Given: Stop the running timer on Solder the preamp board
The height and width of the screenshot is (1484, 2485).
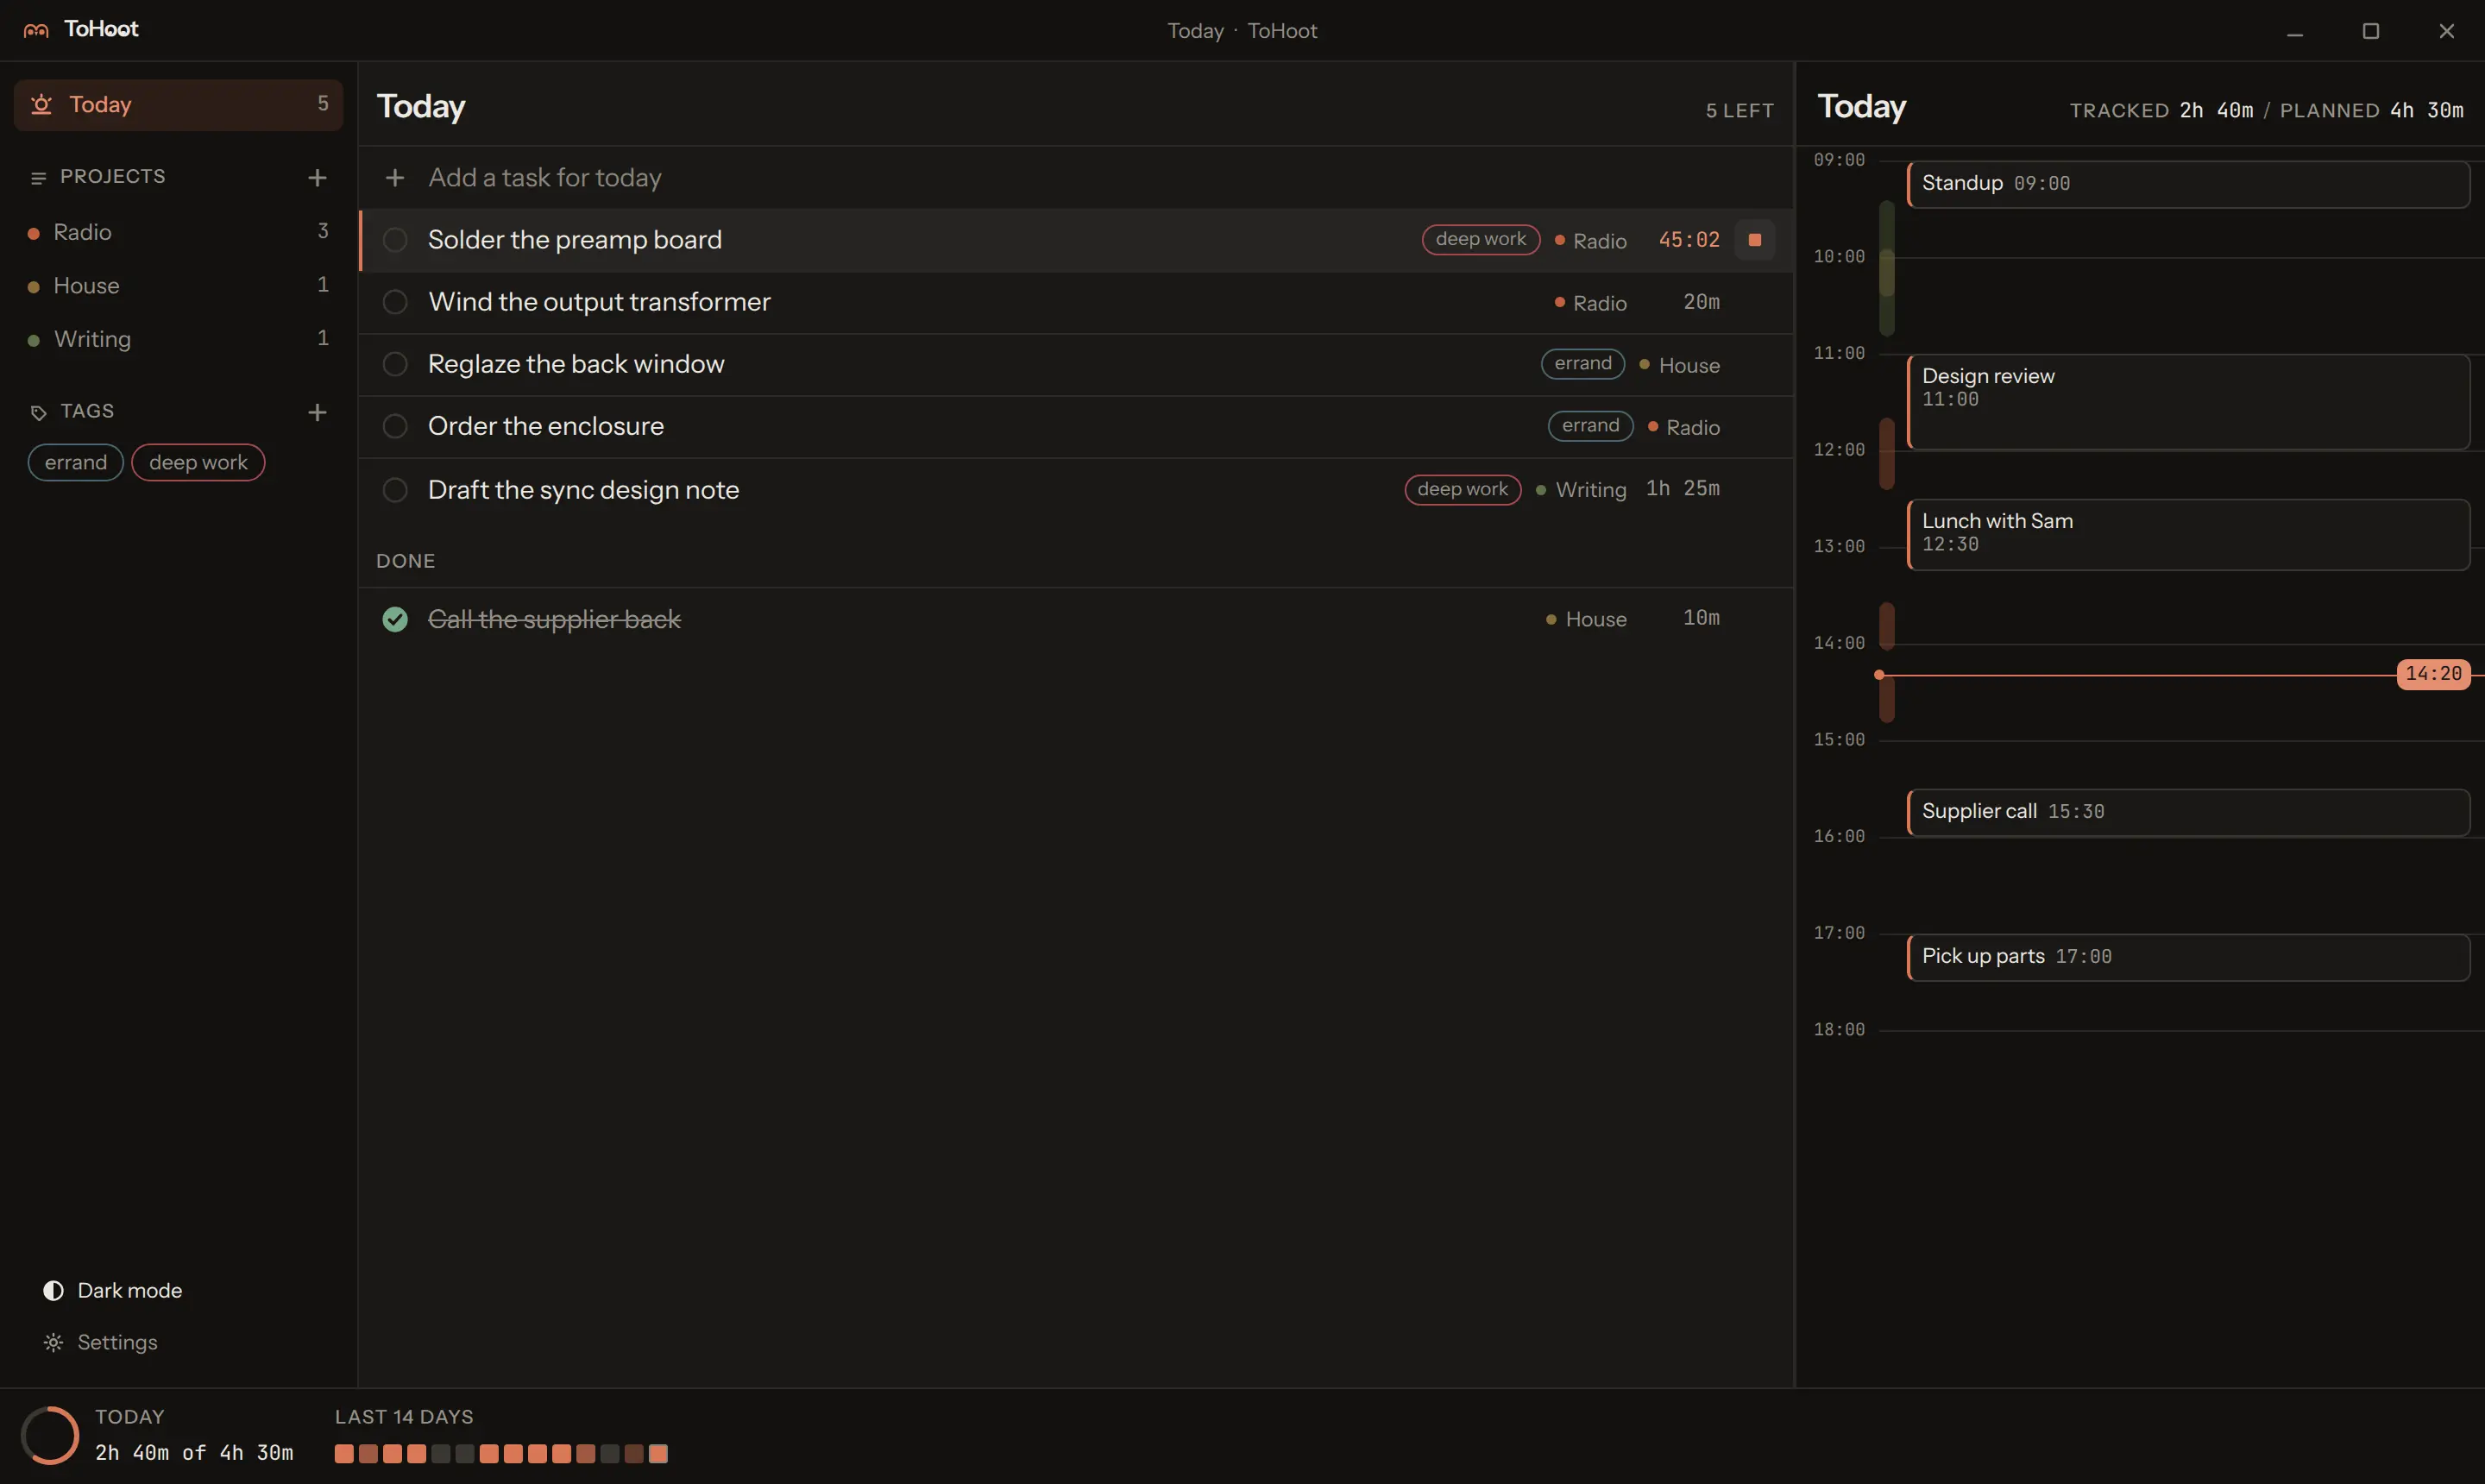Looking at the screenshot, I should [x=1754, y=240].
